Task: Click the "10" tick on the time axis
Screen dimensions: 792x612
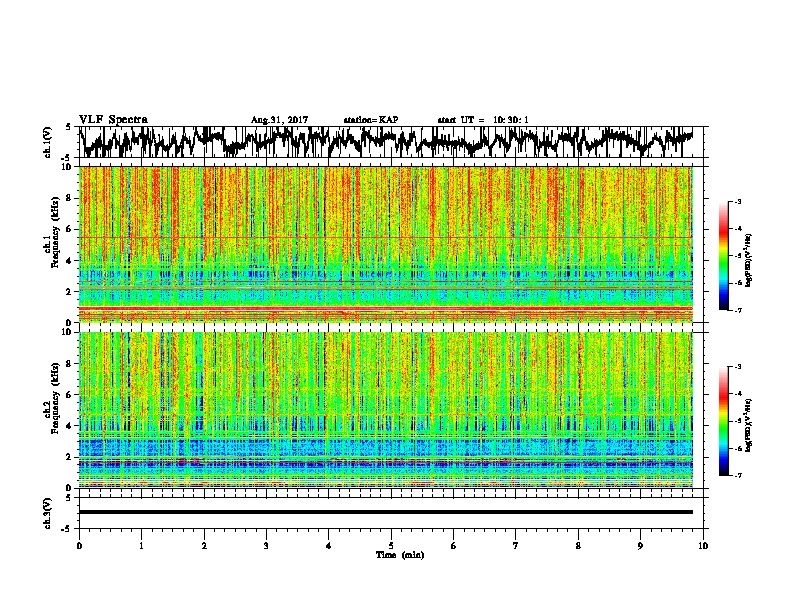Action: point(703,546)
